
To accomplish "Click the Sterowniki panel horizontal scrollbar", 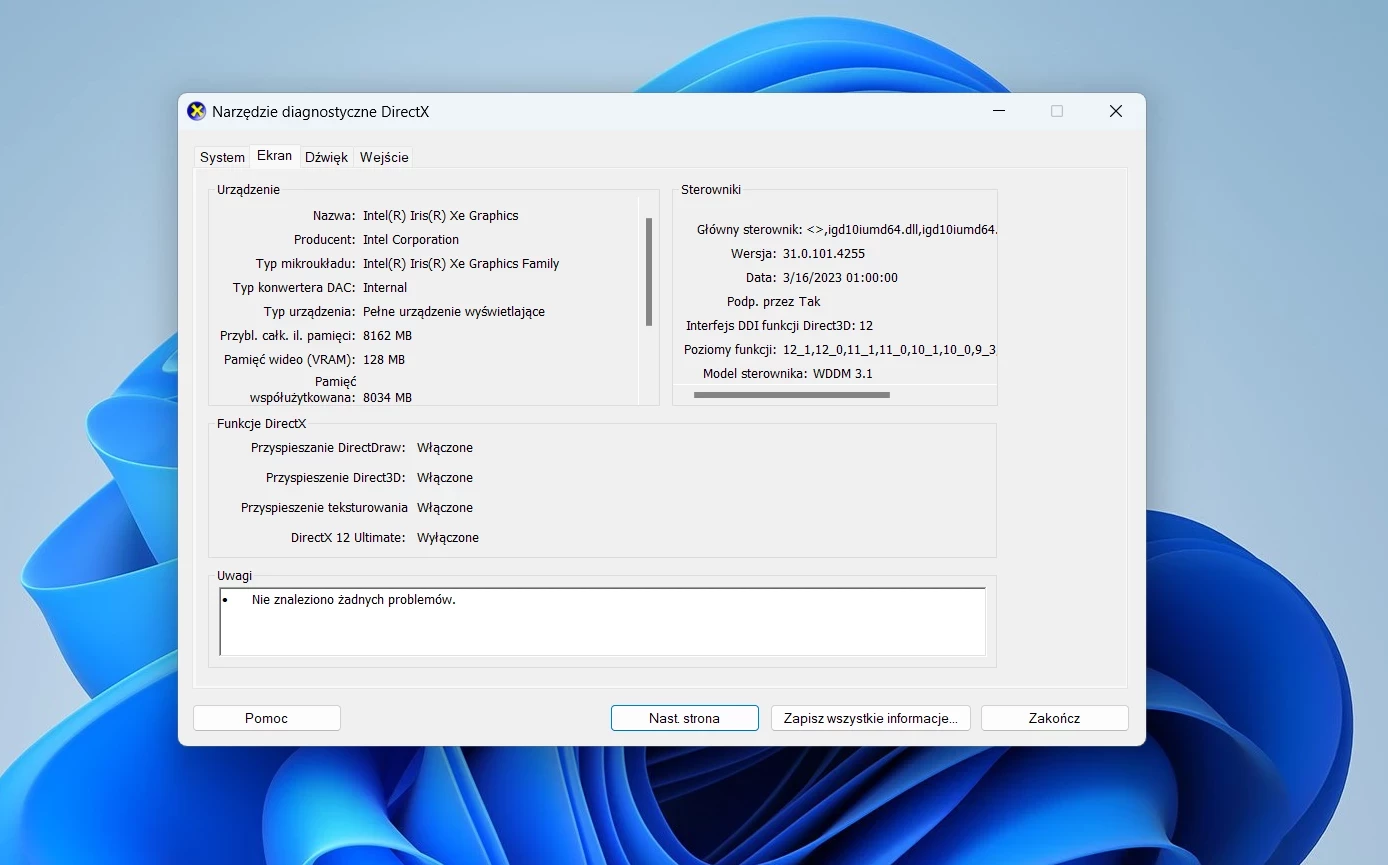I will point(791,395).
